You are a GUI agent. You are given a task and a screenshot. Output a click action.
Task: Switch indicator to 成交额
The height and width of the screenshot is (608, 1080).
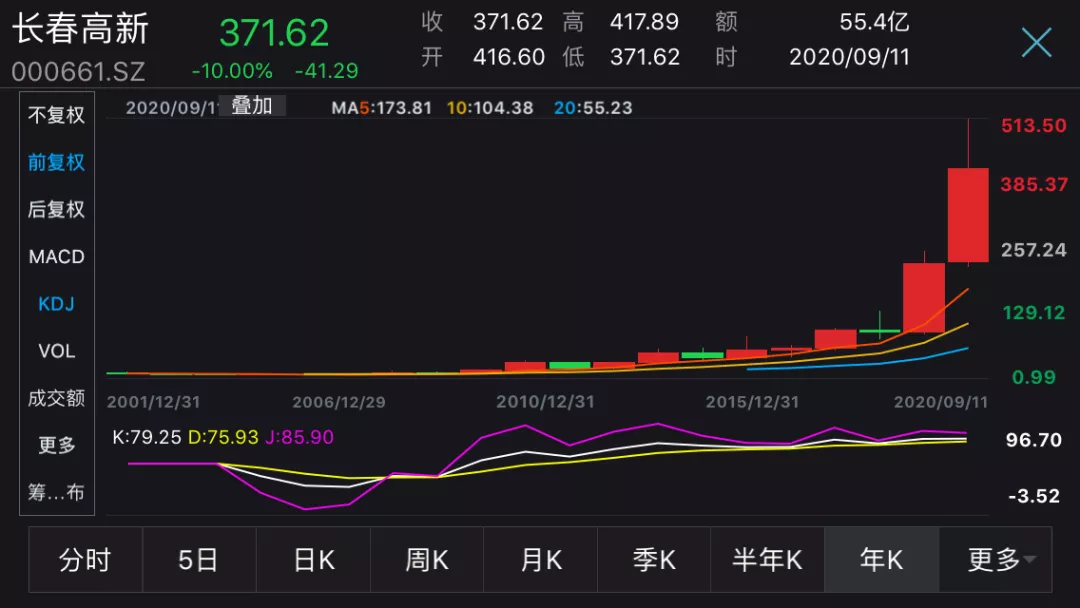pos(56,398)
